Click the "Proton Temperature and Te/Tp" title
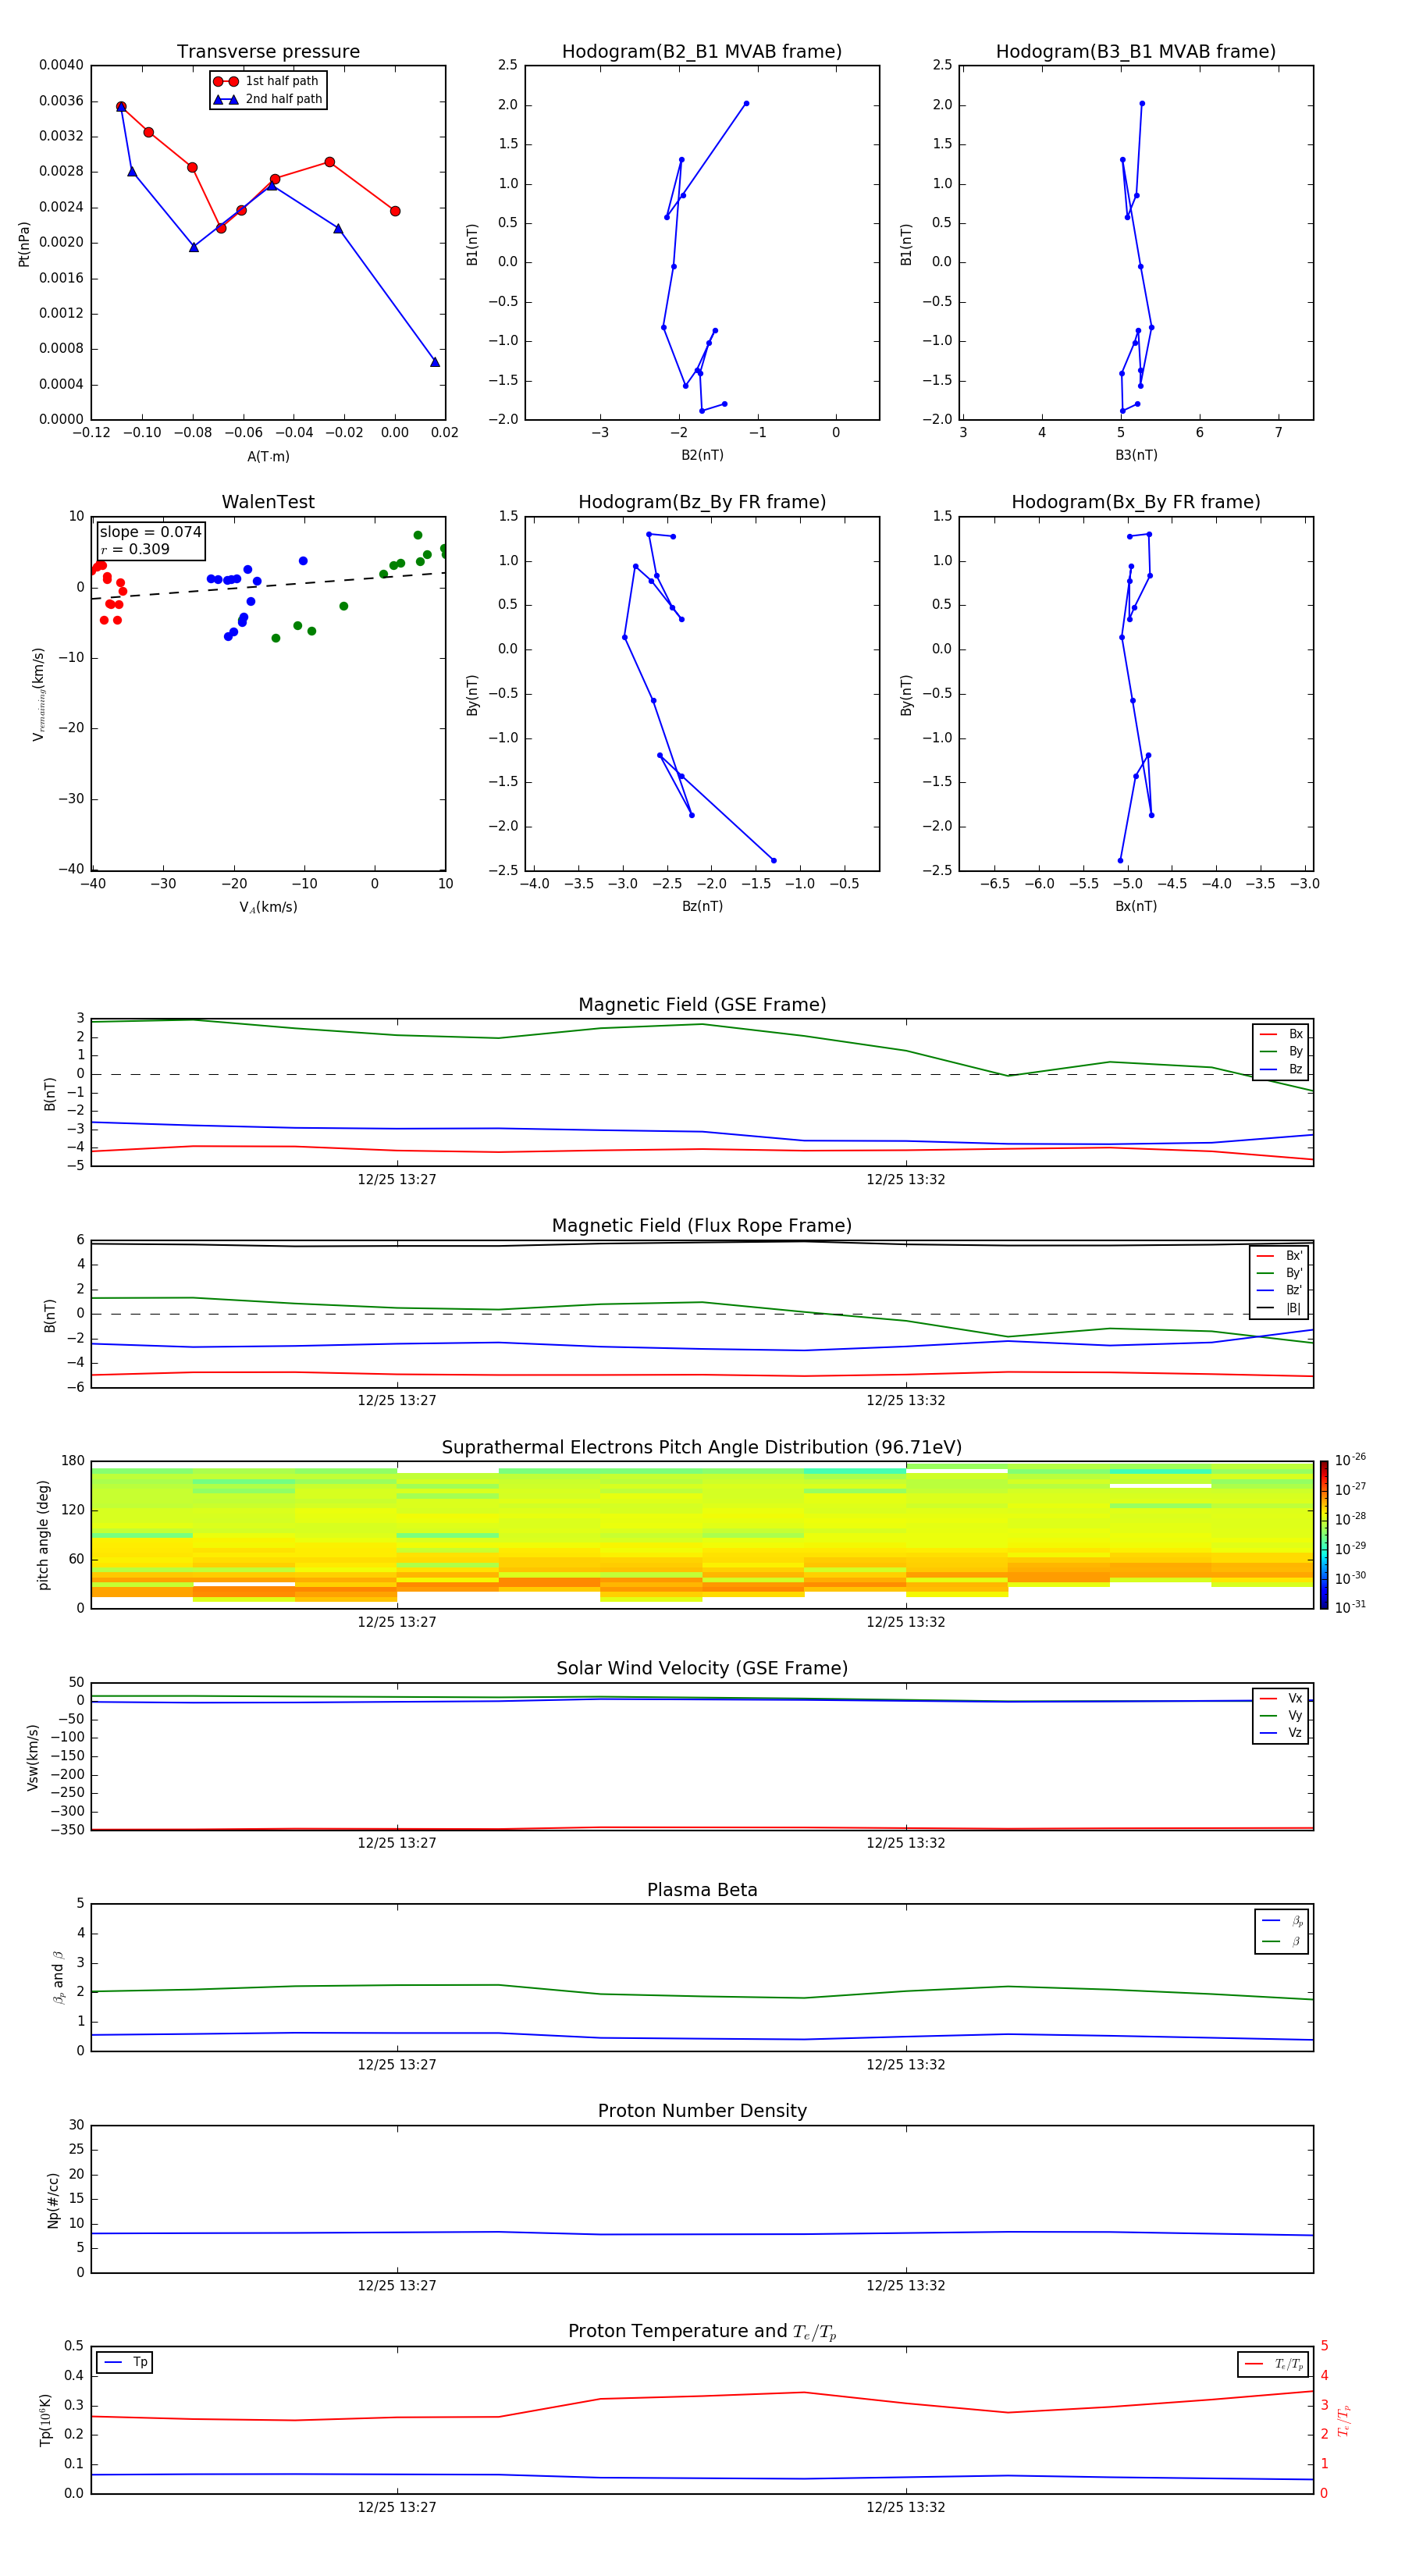 pos(702,2332)
